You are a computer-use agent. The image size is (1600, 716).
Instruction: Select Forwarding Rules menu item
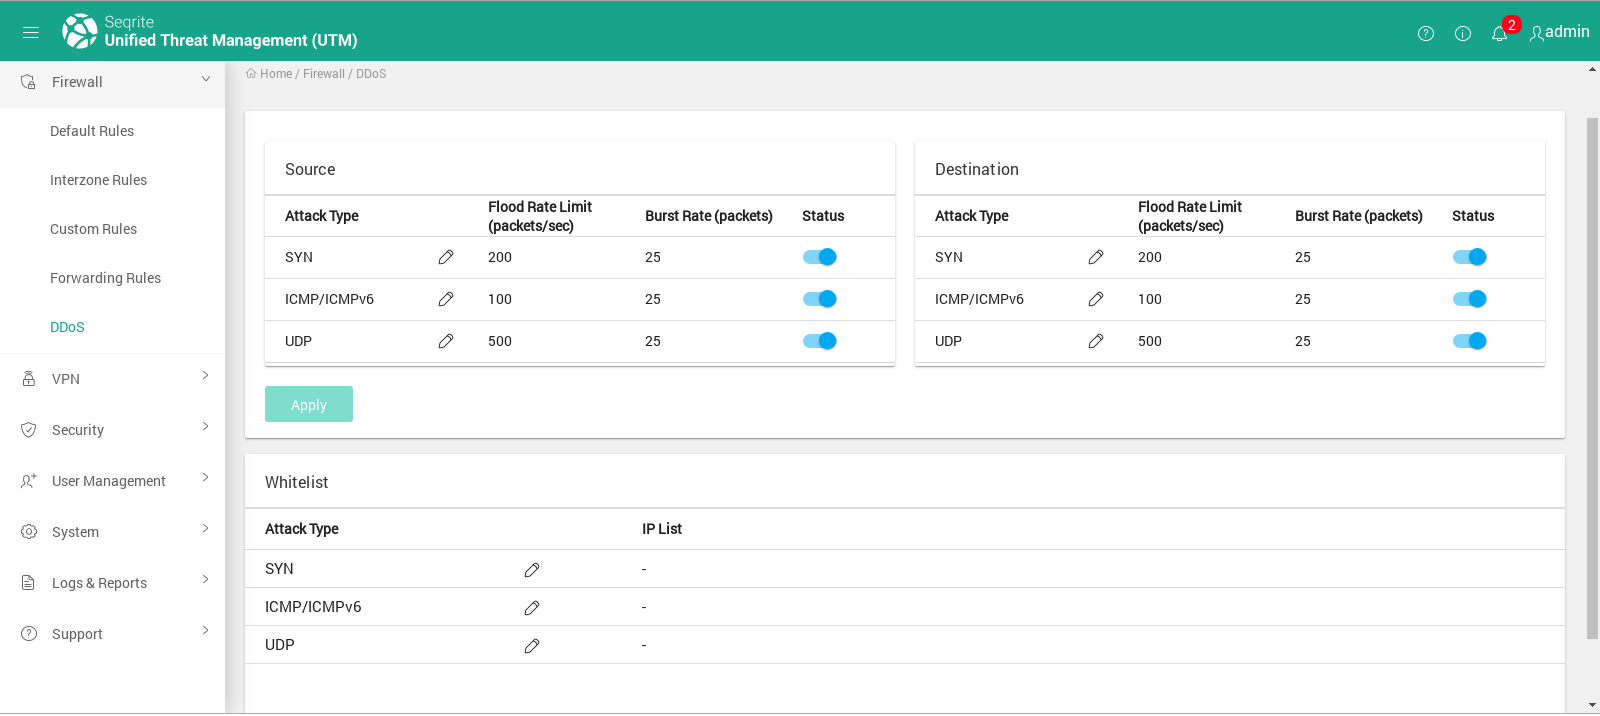coord(105,278)
